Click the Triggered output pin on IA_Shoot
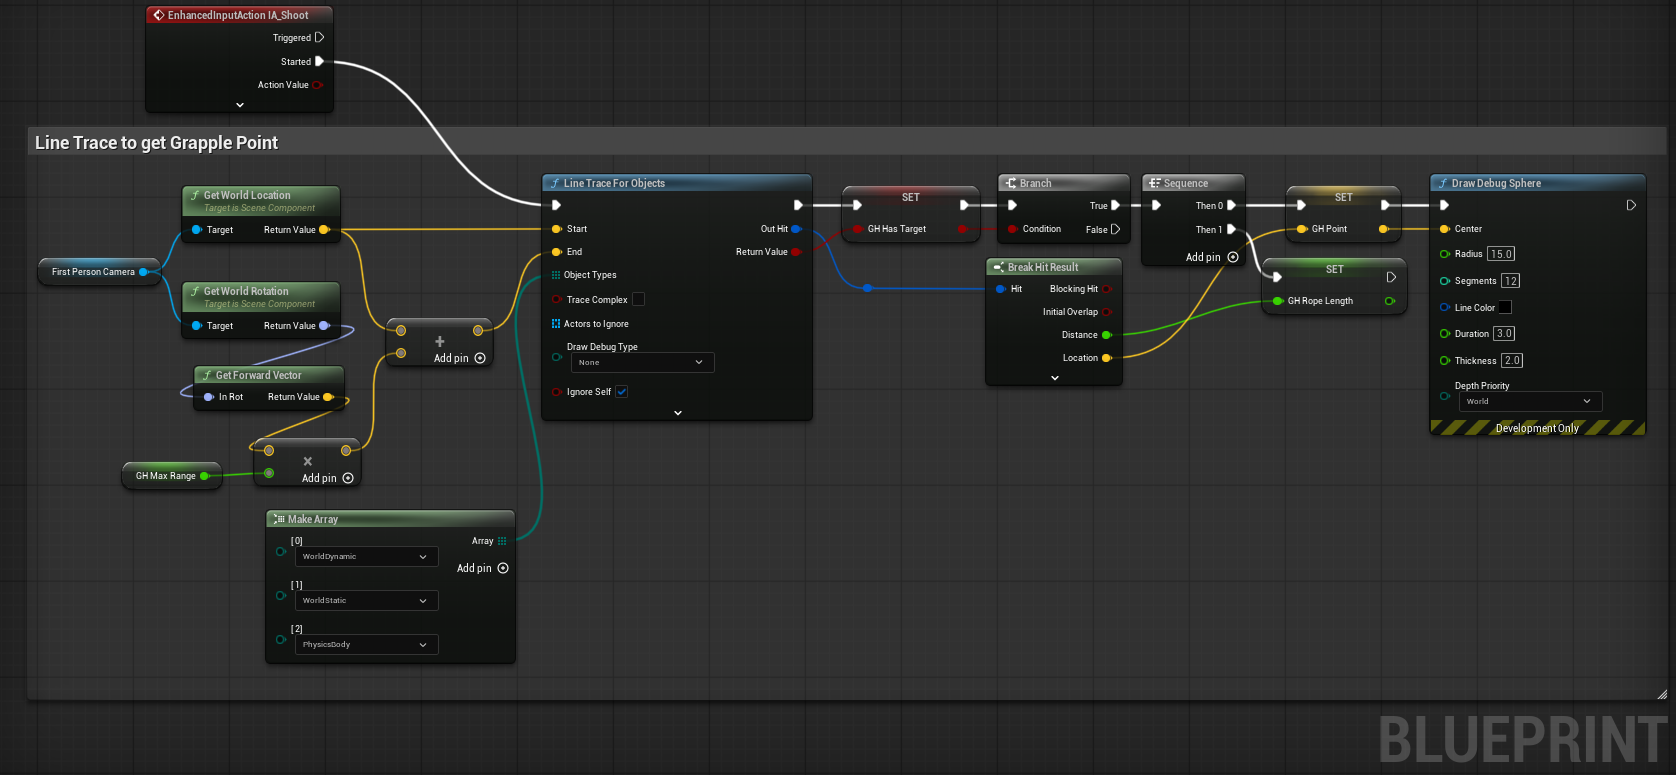Screen dimensions: 1676x775 (x=319, y=37)
